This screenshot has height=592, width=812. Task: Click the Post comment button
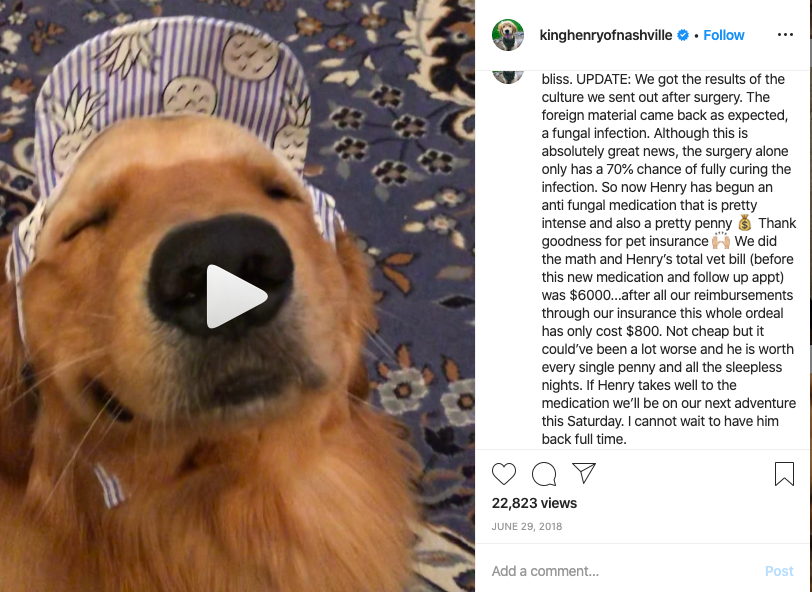pos(779,571)
